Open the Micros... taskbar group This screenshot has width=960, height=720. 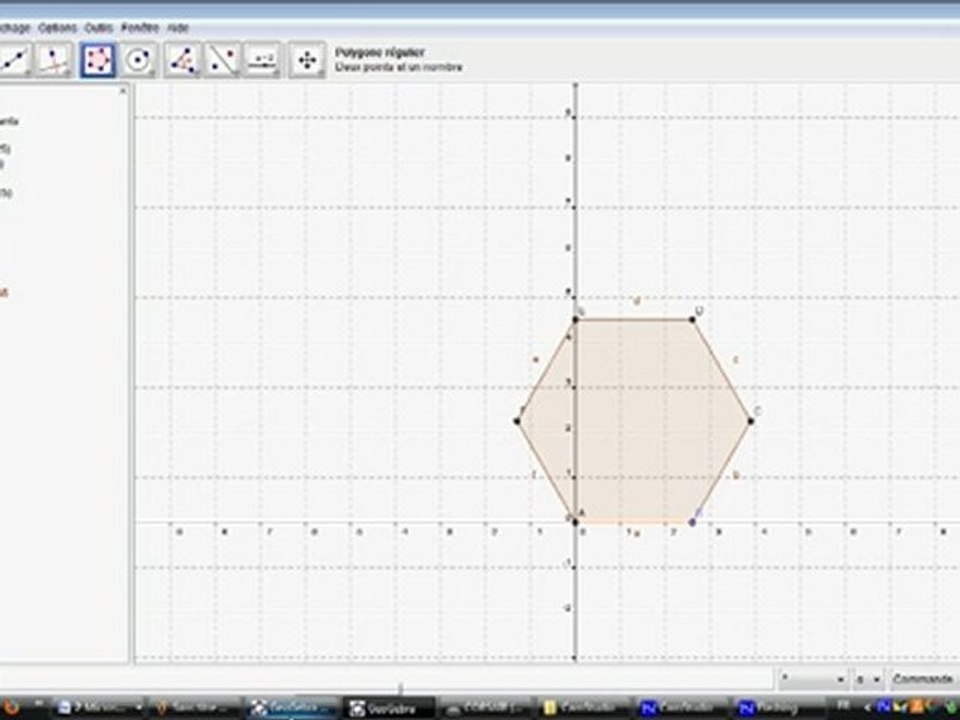[x=98, y=708]
